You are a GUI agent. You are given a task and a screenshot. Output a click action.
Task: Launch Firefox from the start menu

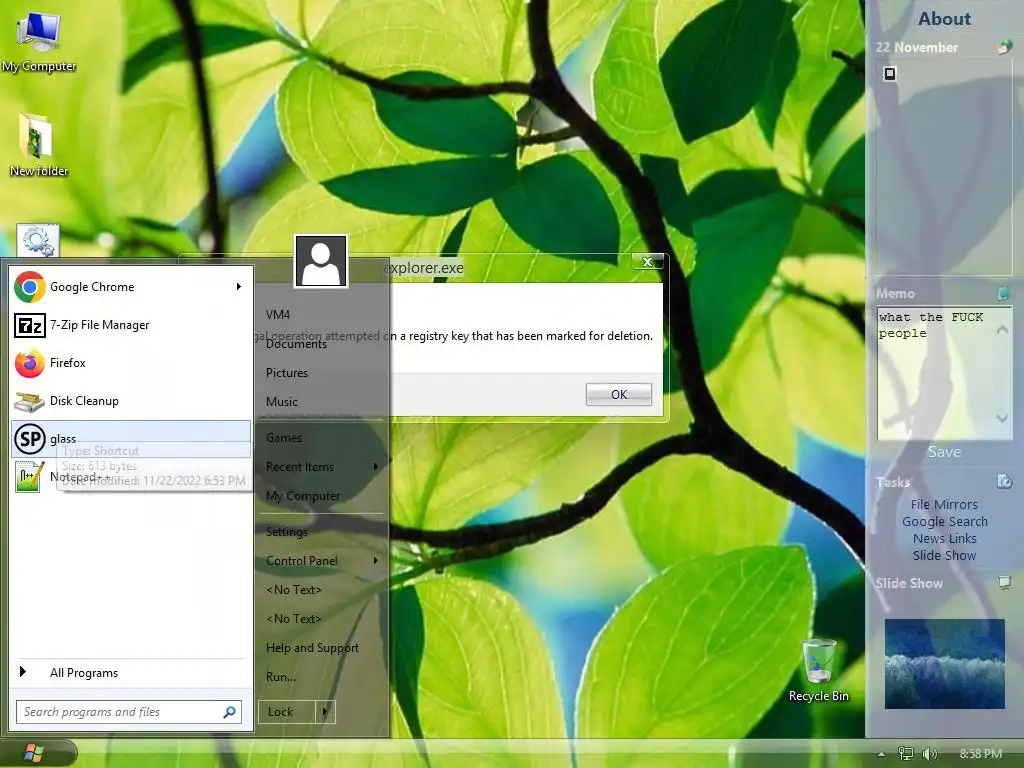(x=131, y=363)
